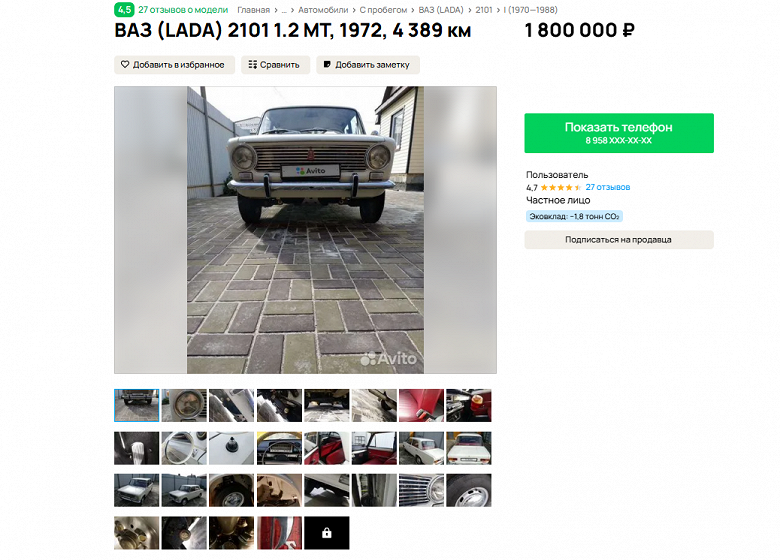The image size is (780, 560).
Task: Click the heart icon to add to favorites
Action: [x=125, y=65]
